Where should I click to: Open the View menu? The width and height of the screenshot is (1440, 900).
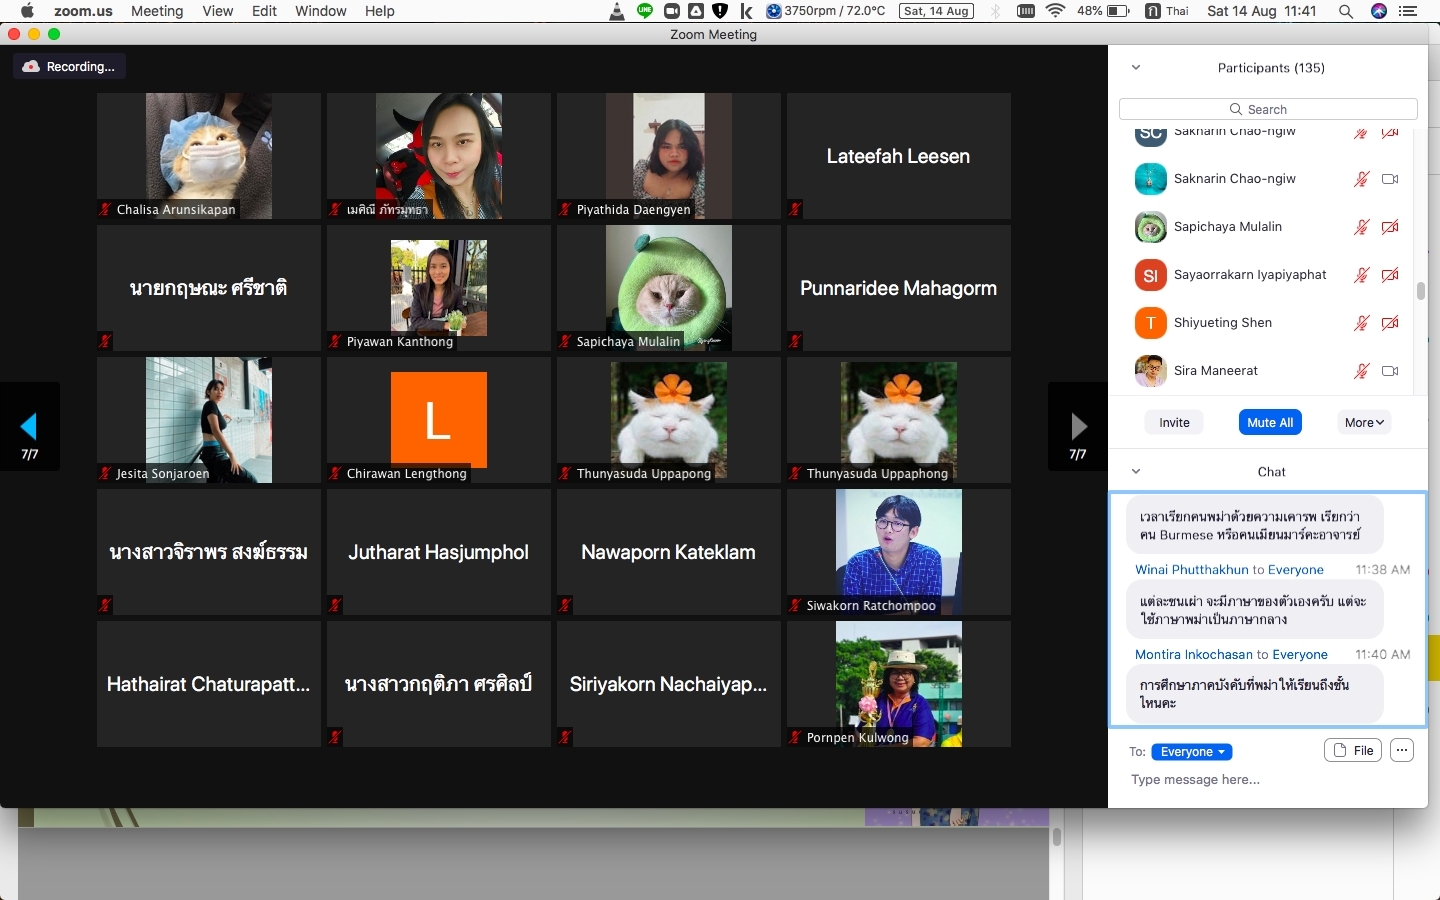tap(217, 11)
